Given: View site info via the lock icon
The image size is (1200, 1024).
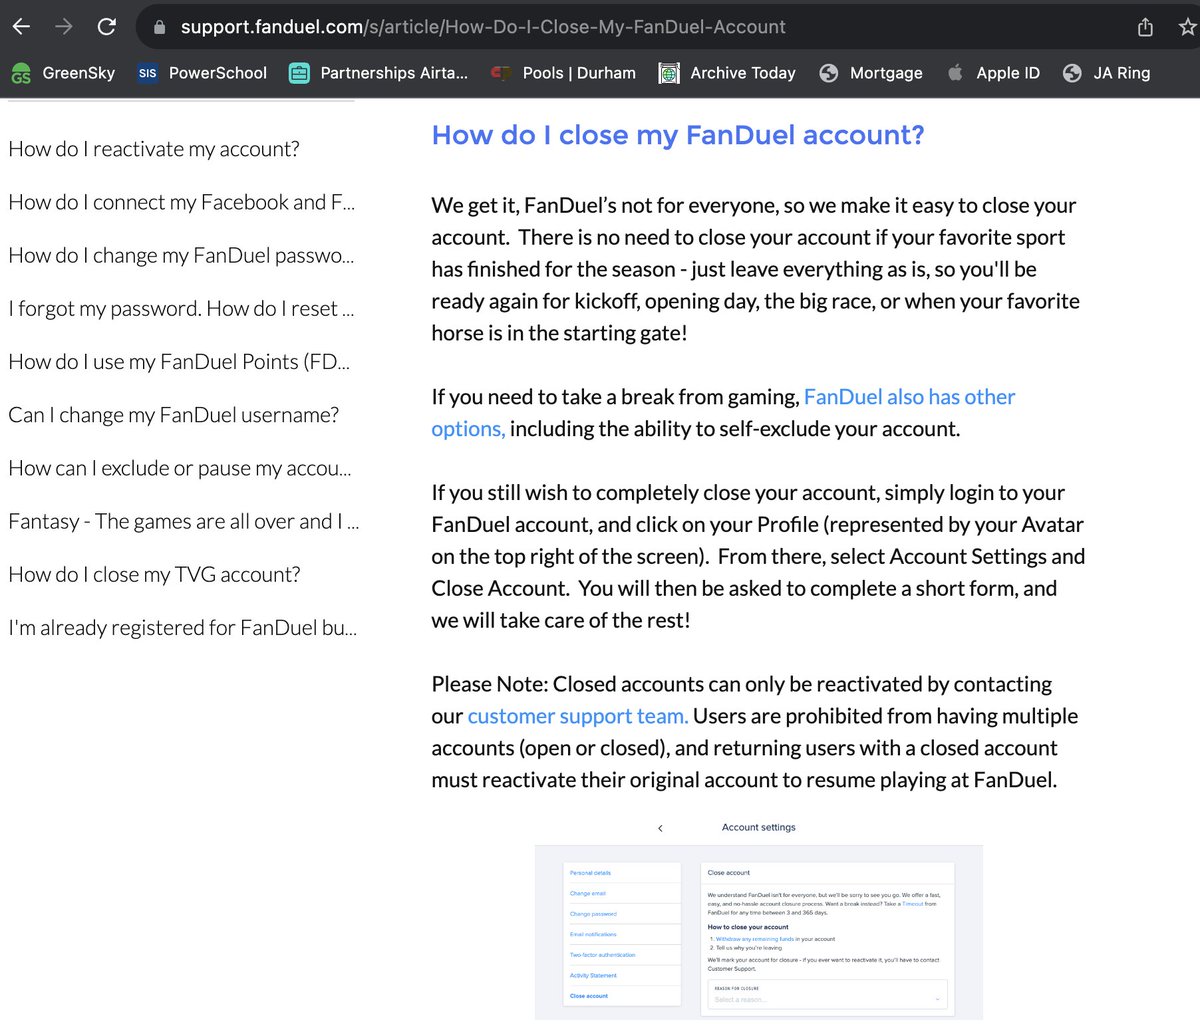Looking at the screenshot, I should 159,27.
